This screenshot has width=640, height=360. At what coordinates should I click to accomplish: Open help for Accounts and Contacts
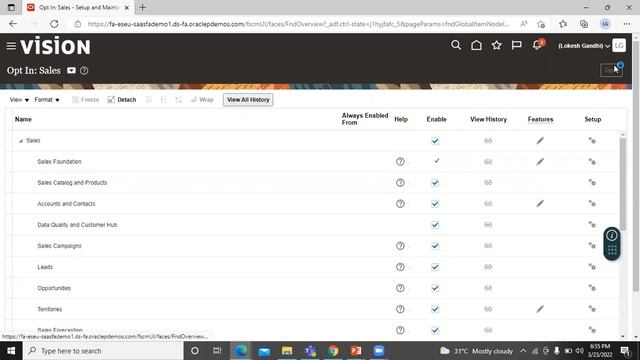tap(400, 204)
